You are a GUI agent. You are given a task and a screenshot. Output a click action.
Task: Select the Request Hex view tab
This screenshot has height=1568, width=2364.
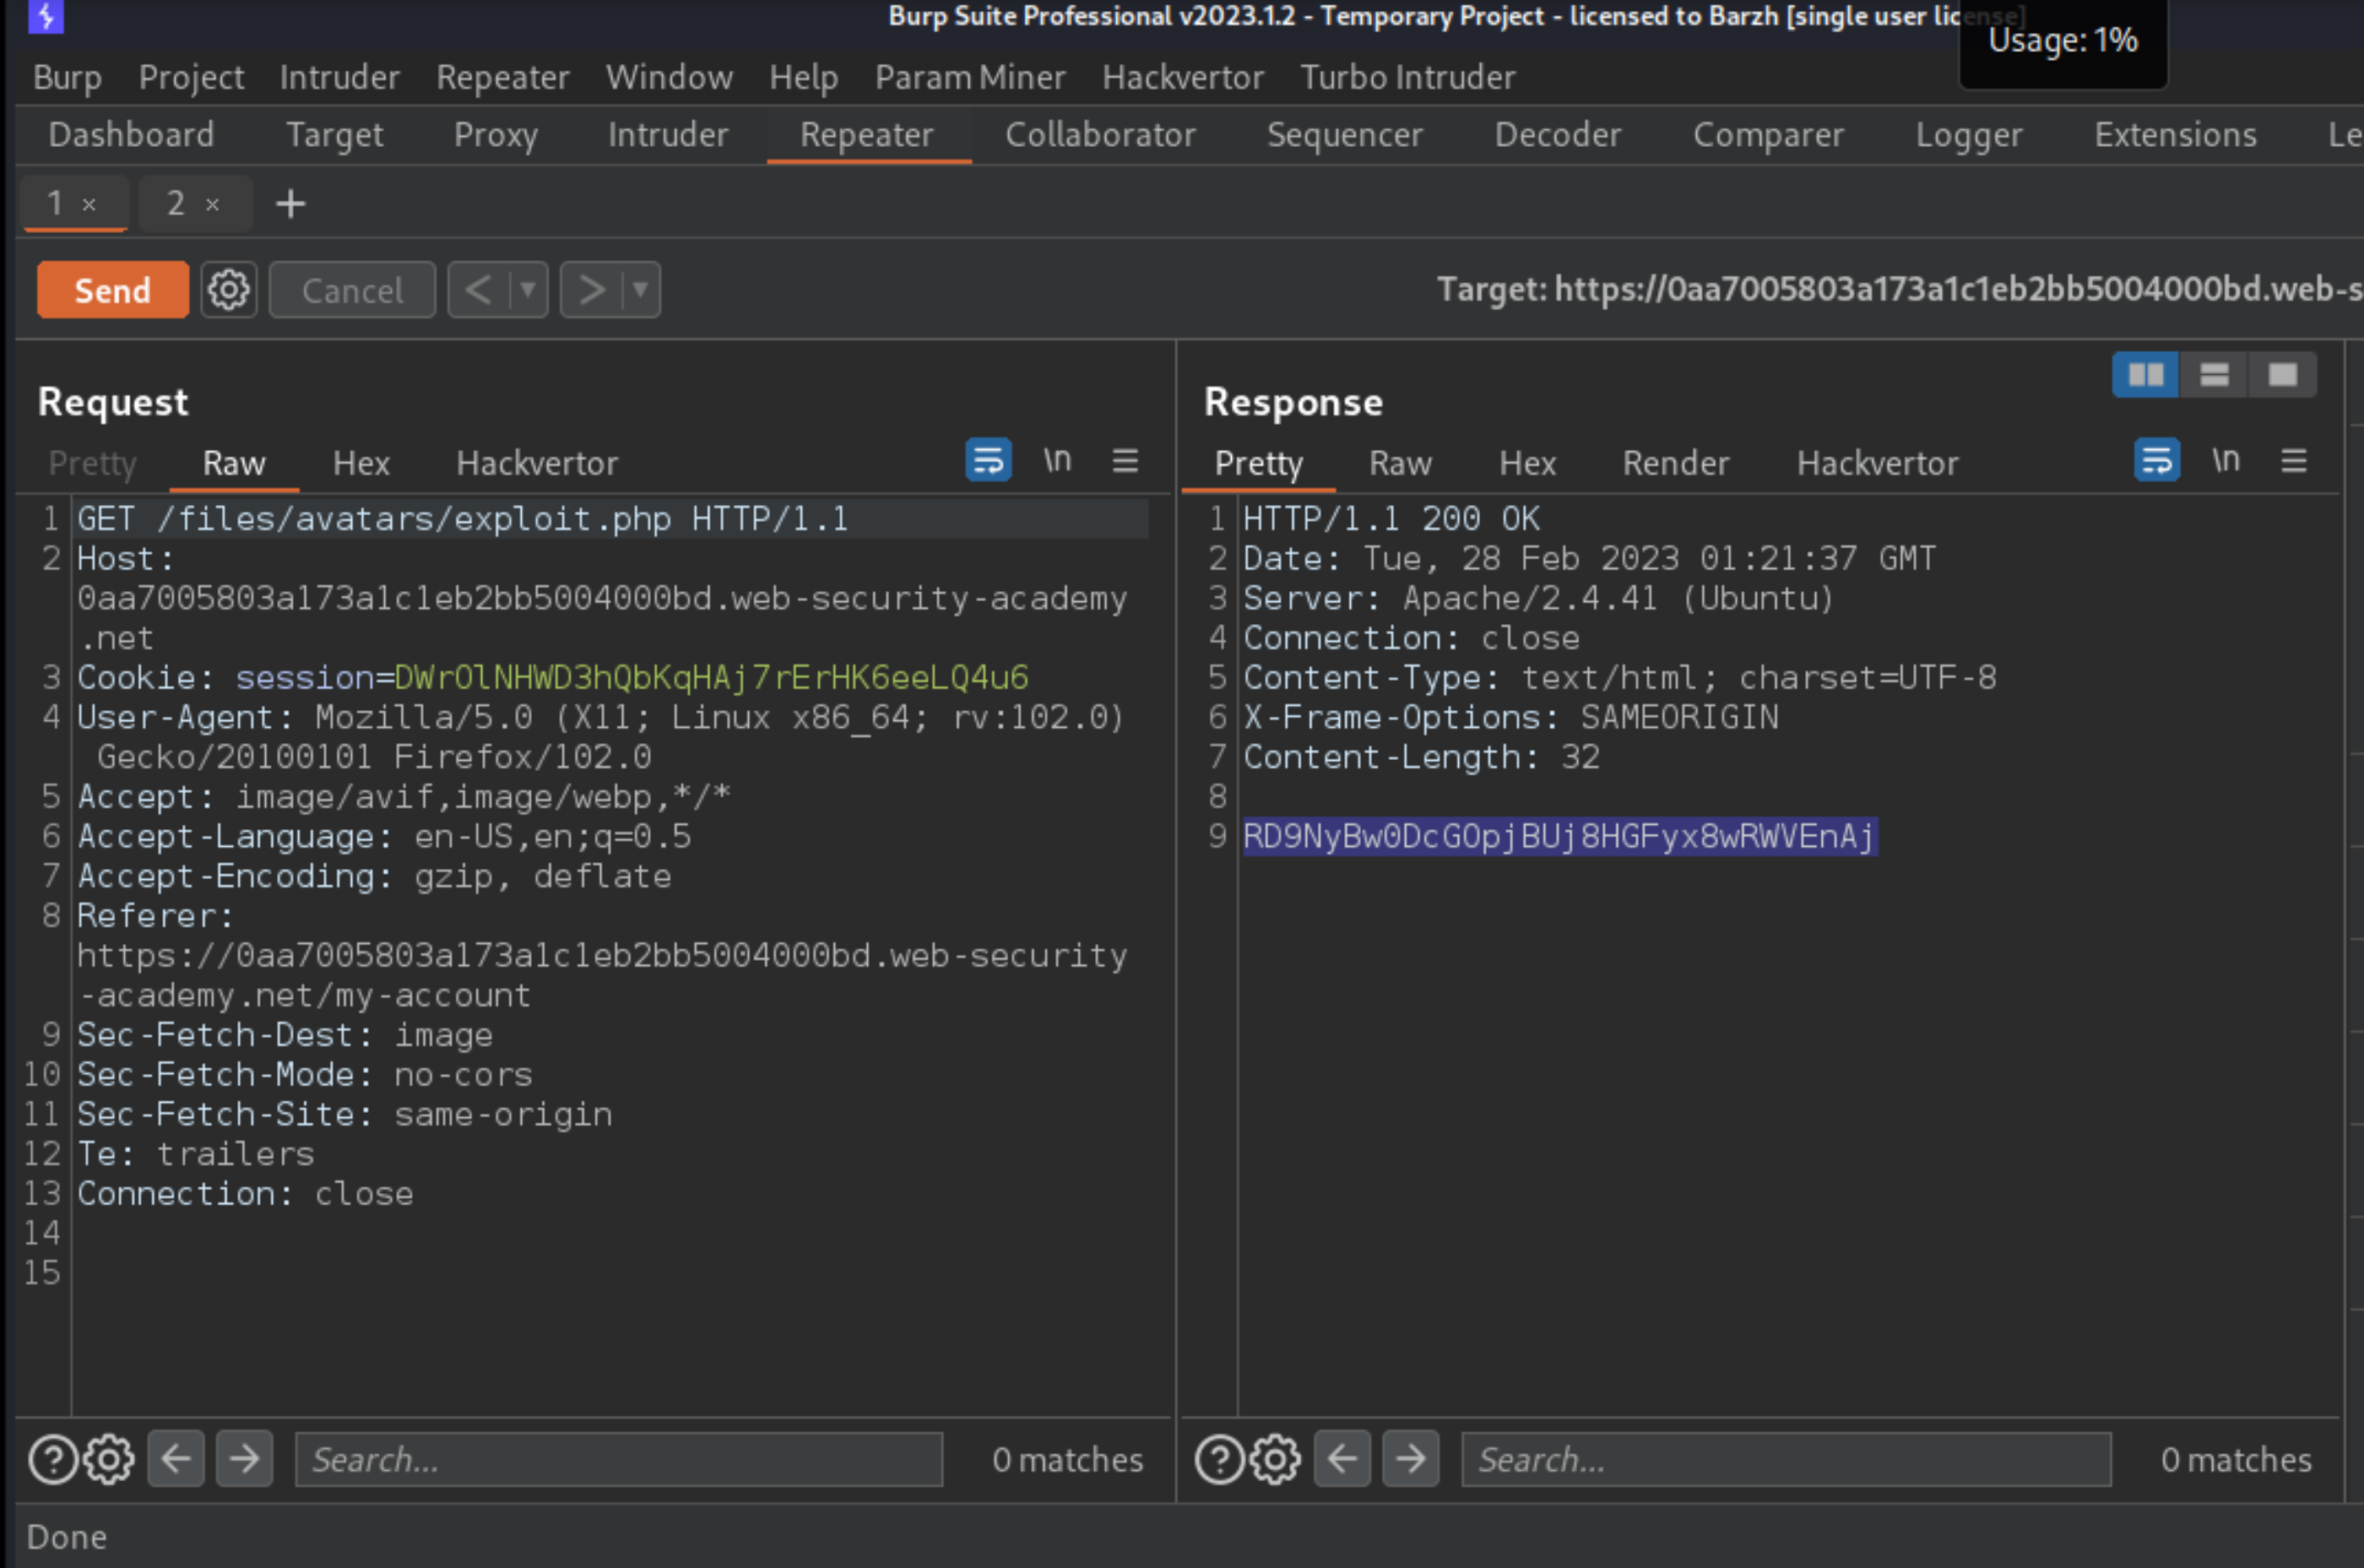click(x=361, y=463)
